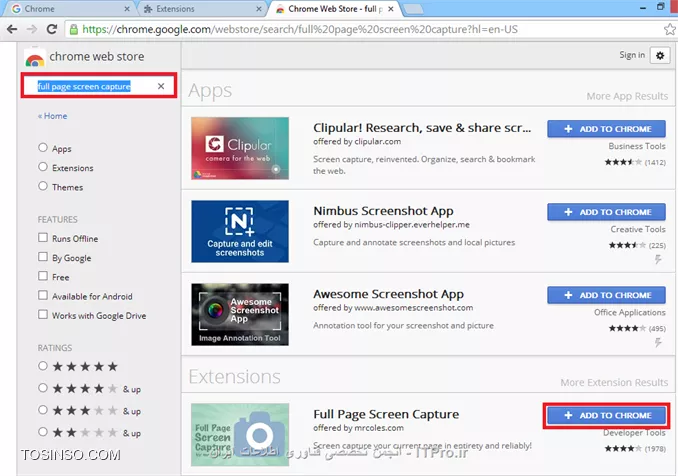Image resolution: width=678 pixels, height=476 pixels.
Task: Click 'offered by clipular.com' text
Action: tap(357, 141)
